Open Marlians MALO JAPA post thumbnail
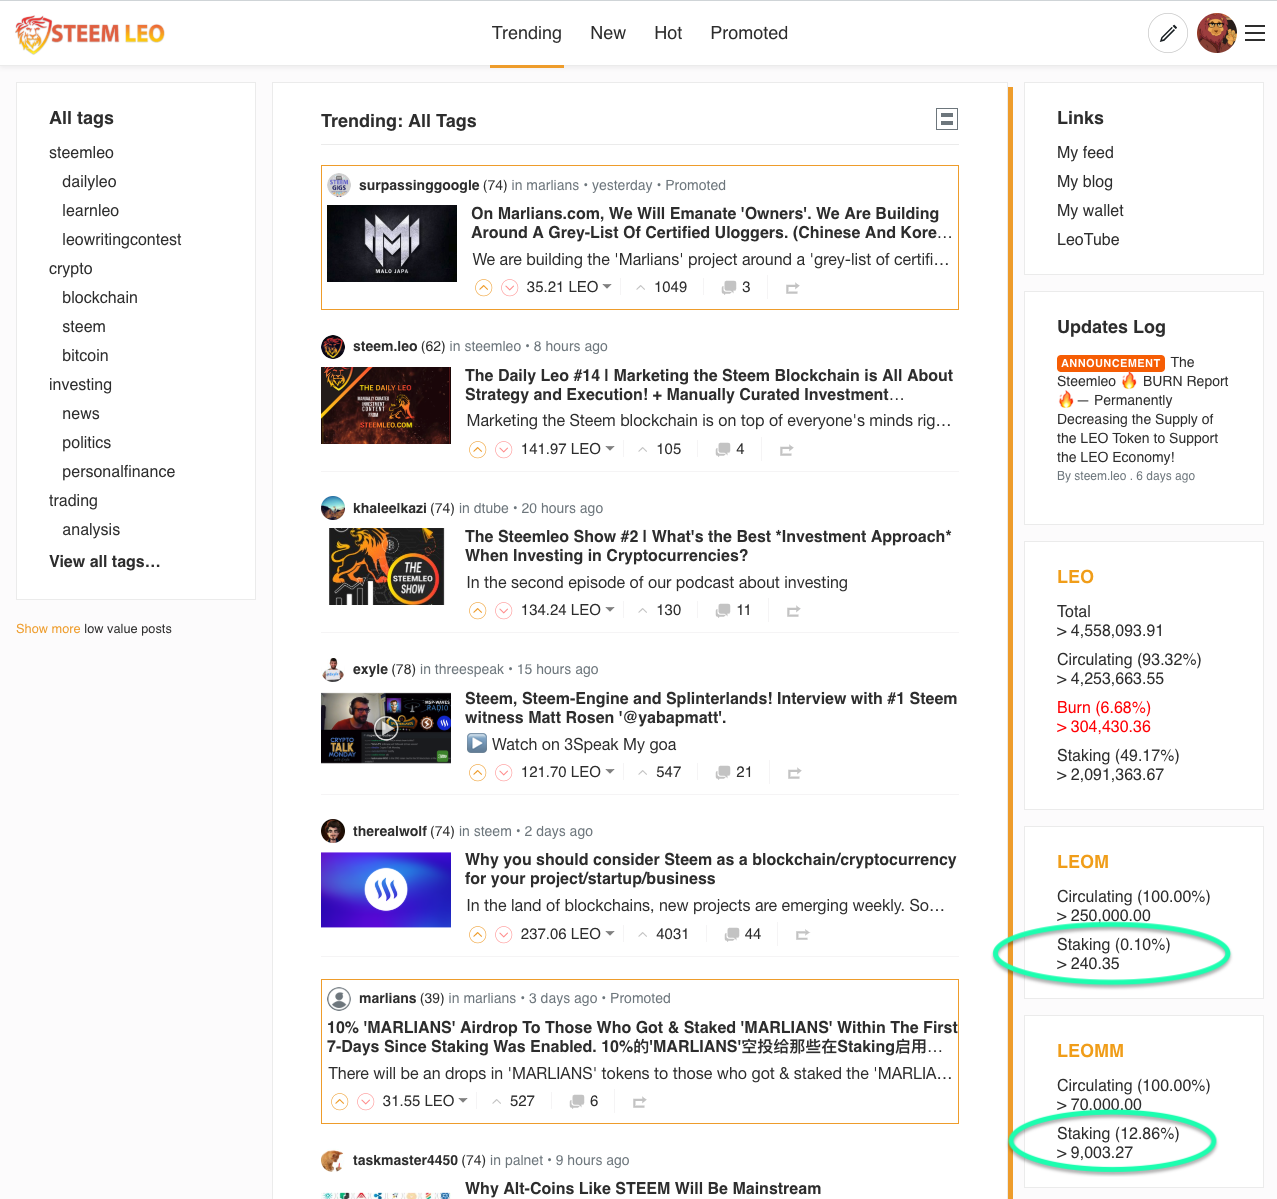Image resolution: width=1277 pixels, height=1199 pixels. [392, 243]
